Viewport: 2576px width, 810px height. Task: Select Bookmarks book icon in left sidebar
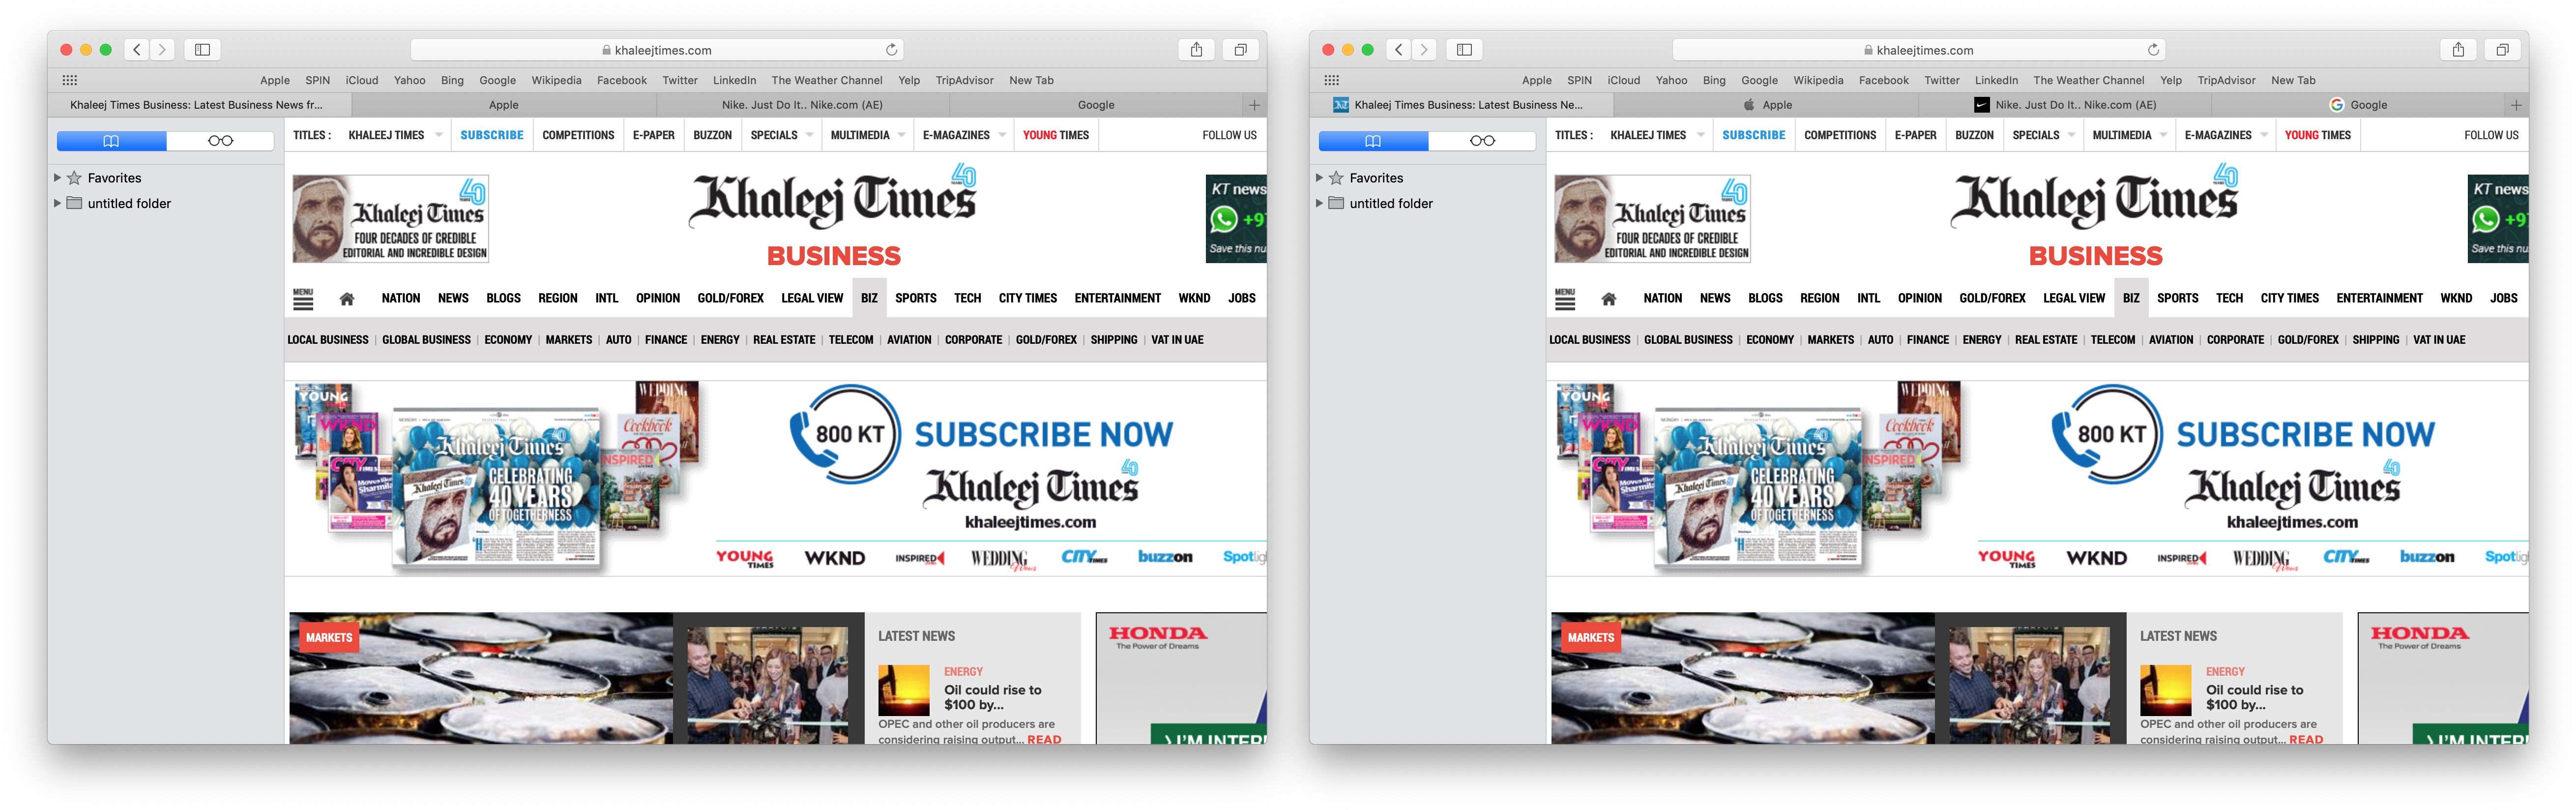[111, 141]
